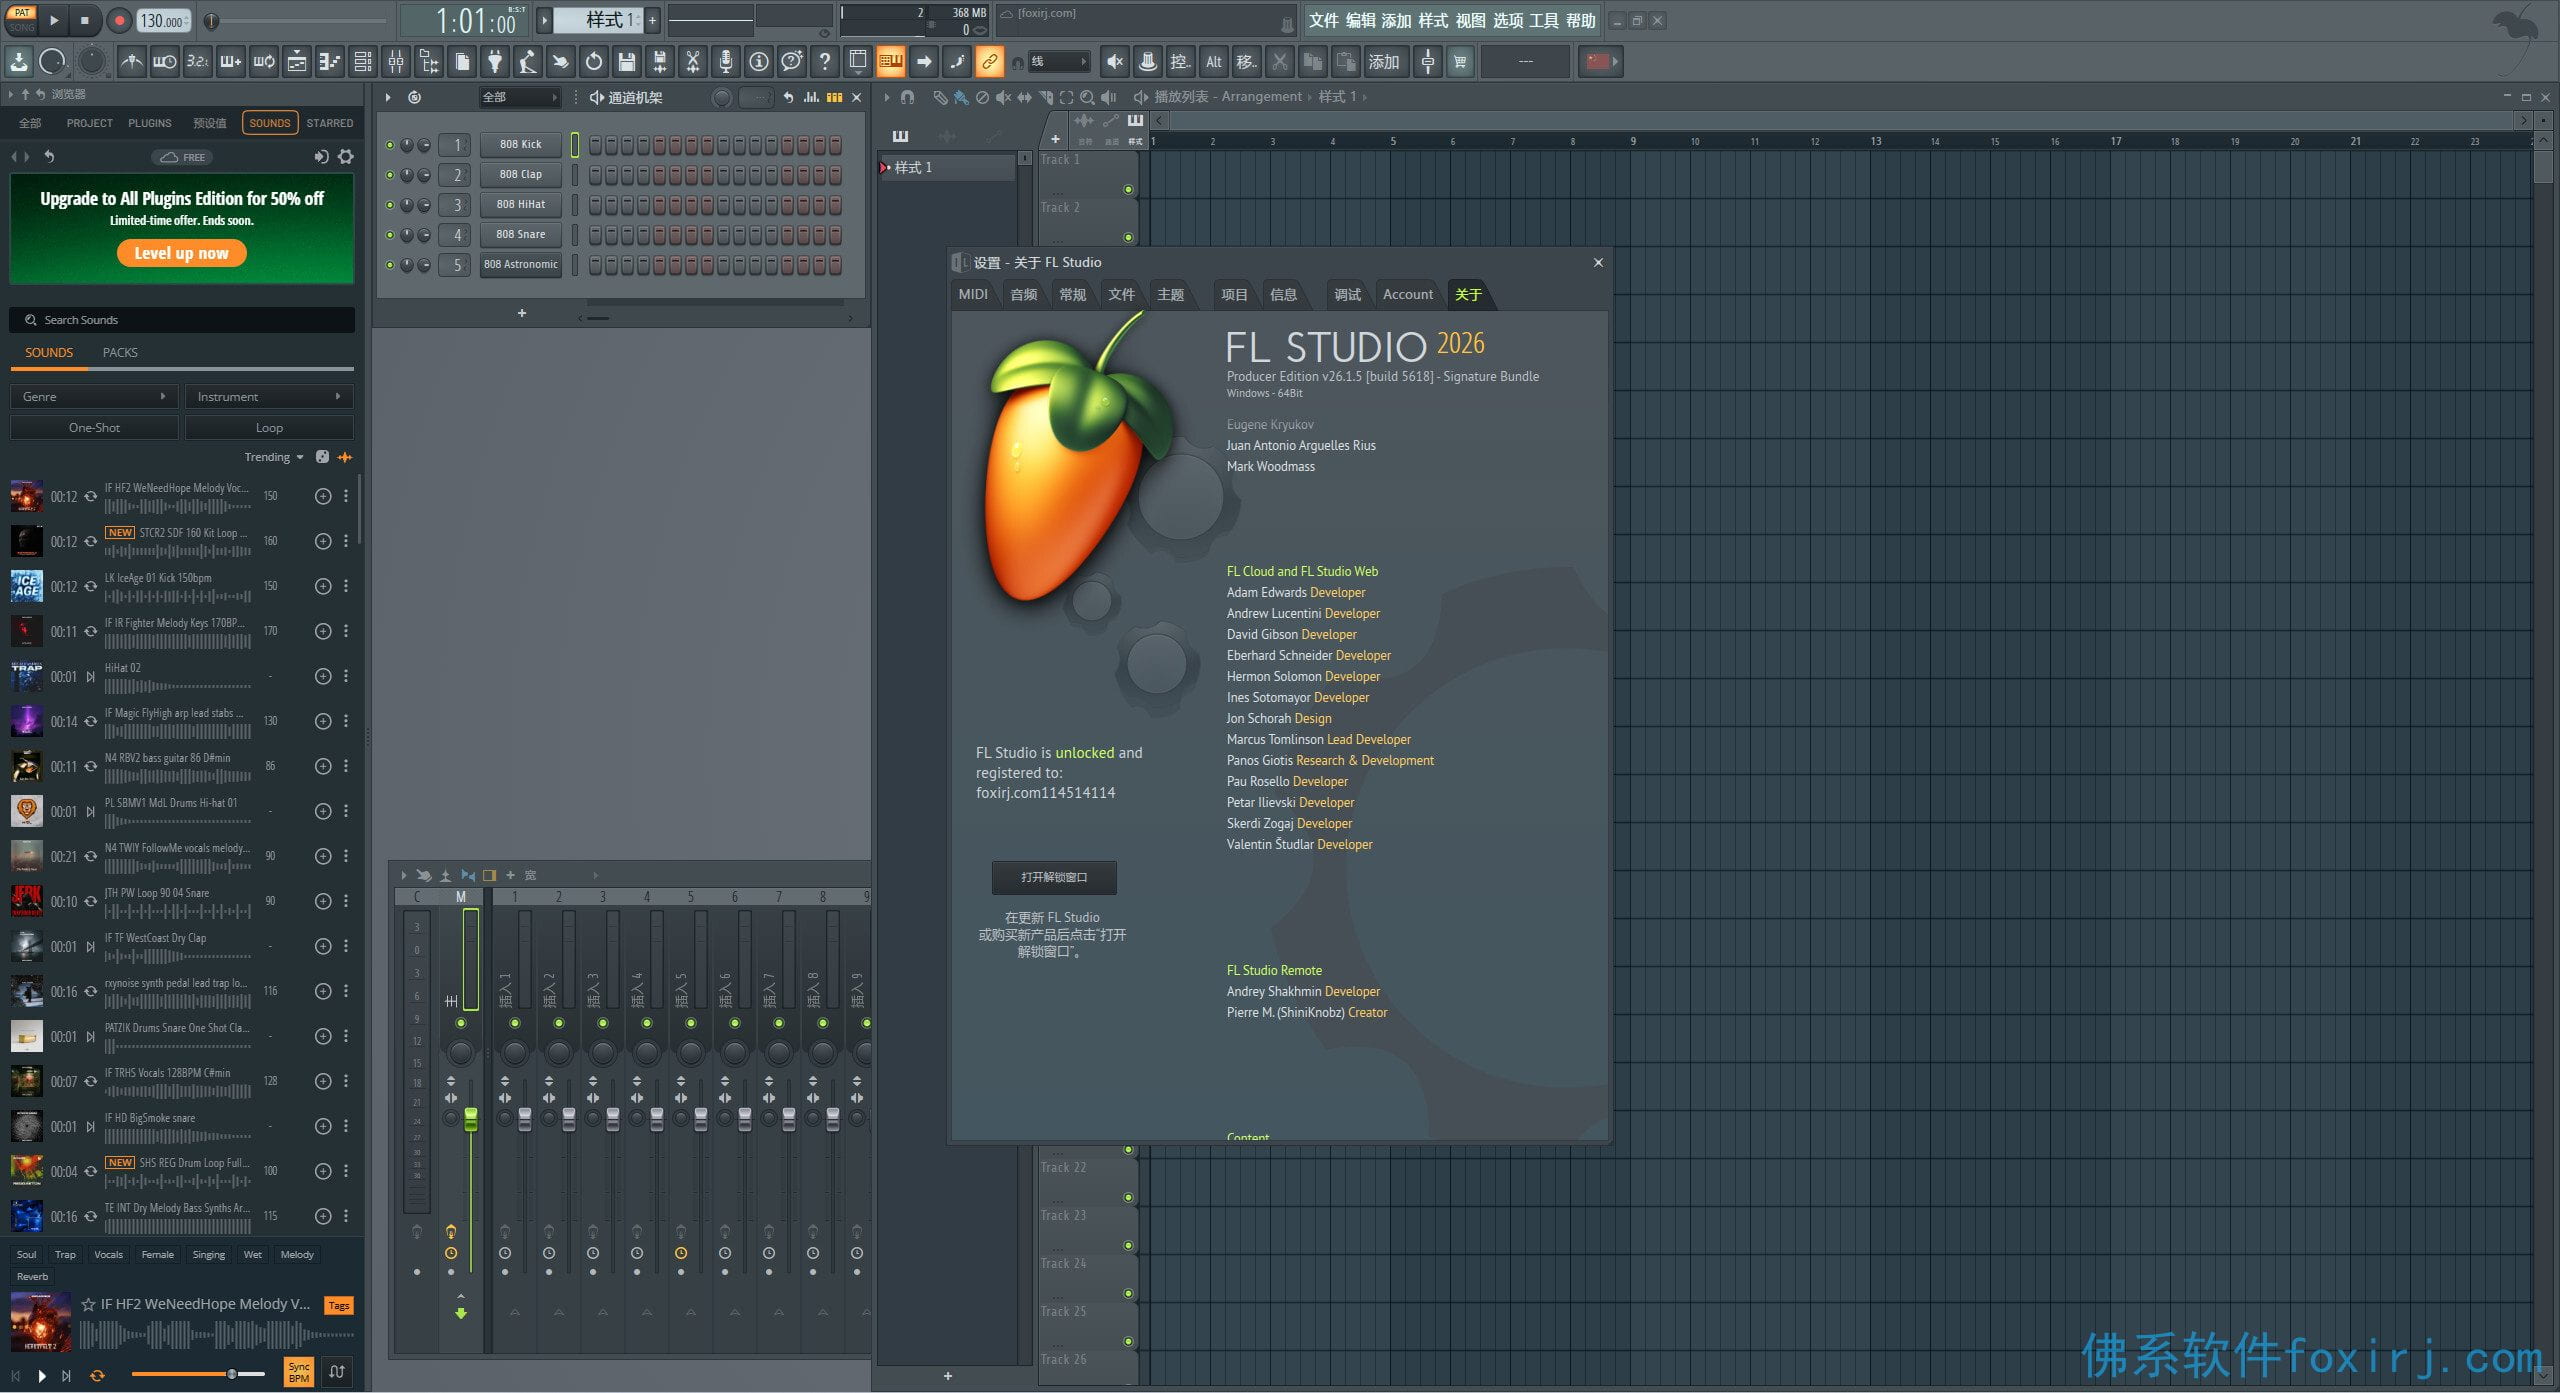
Task: Open the language flag dropdown
Action: tap(1601, 62)
